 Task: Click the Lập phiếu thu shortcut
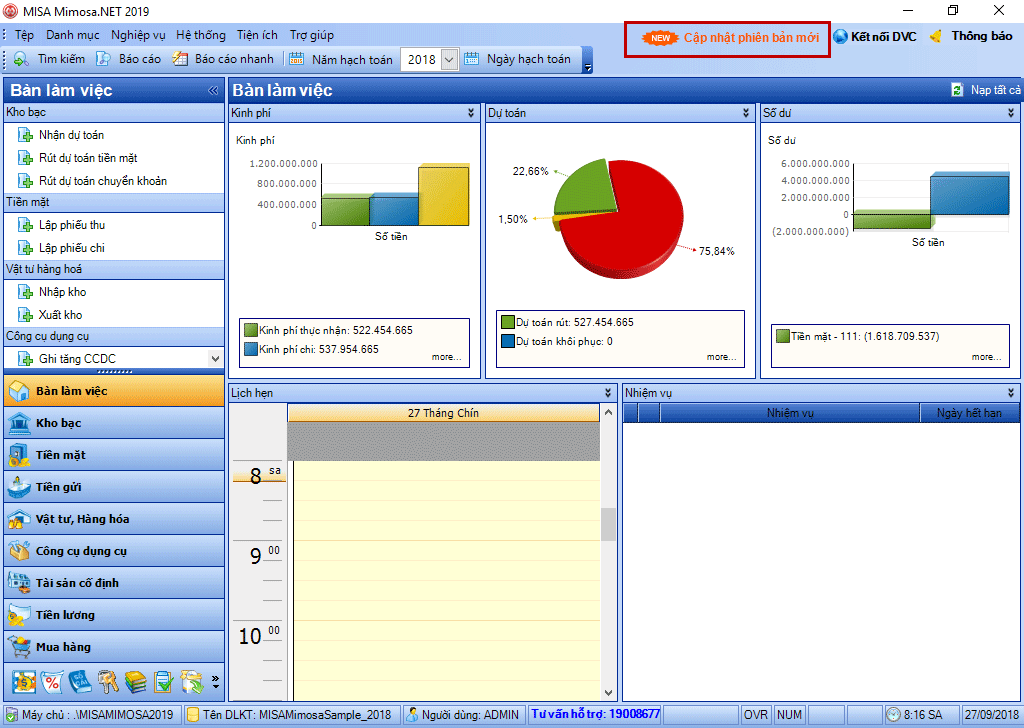[72, 225]
